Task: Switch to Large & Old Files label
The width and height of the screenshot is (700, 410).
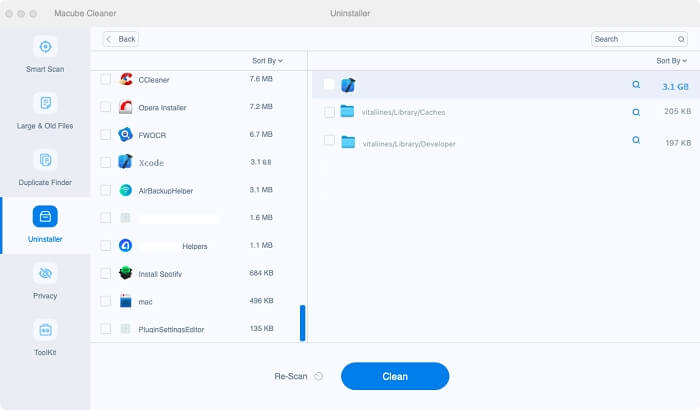Action: click(x=45, y=126)
